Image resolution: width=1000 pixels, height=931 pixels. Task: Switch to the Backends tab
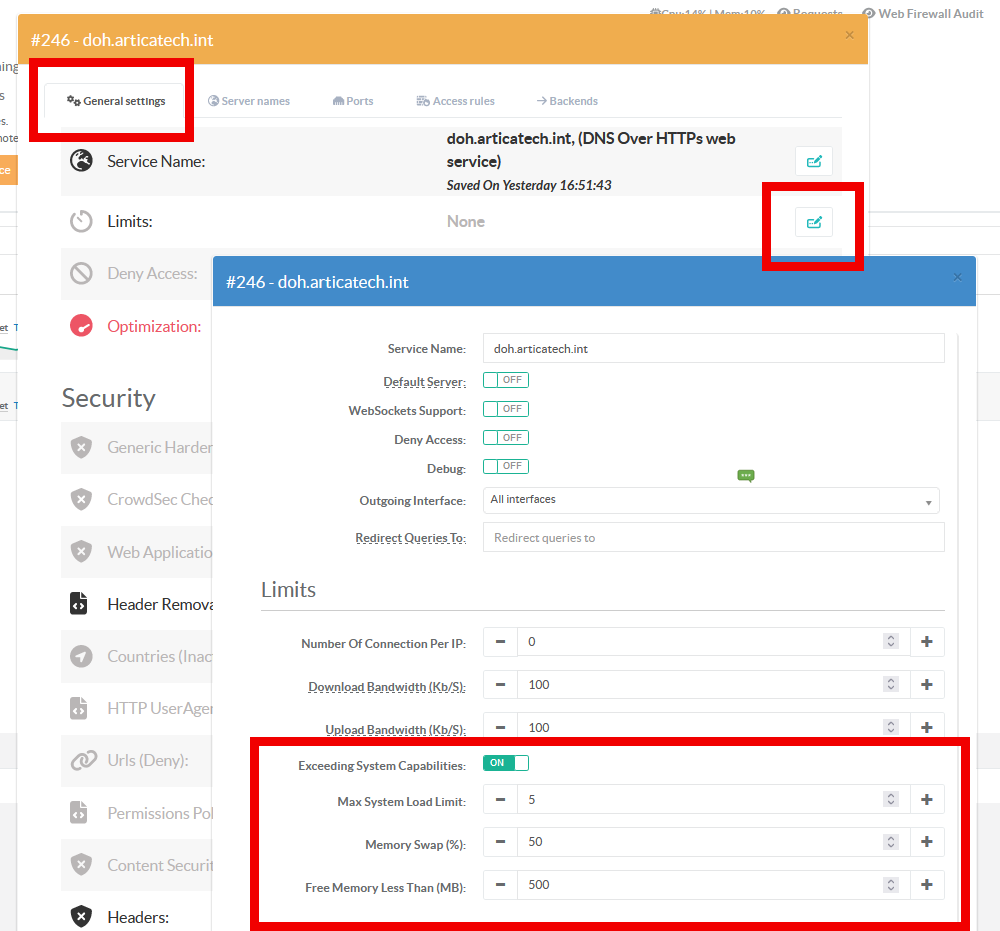[x=567, y=101]
